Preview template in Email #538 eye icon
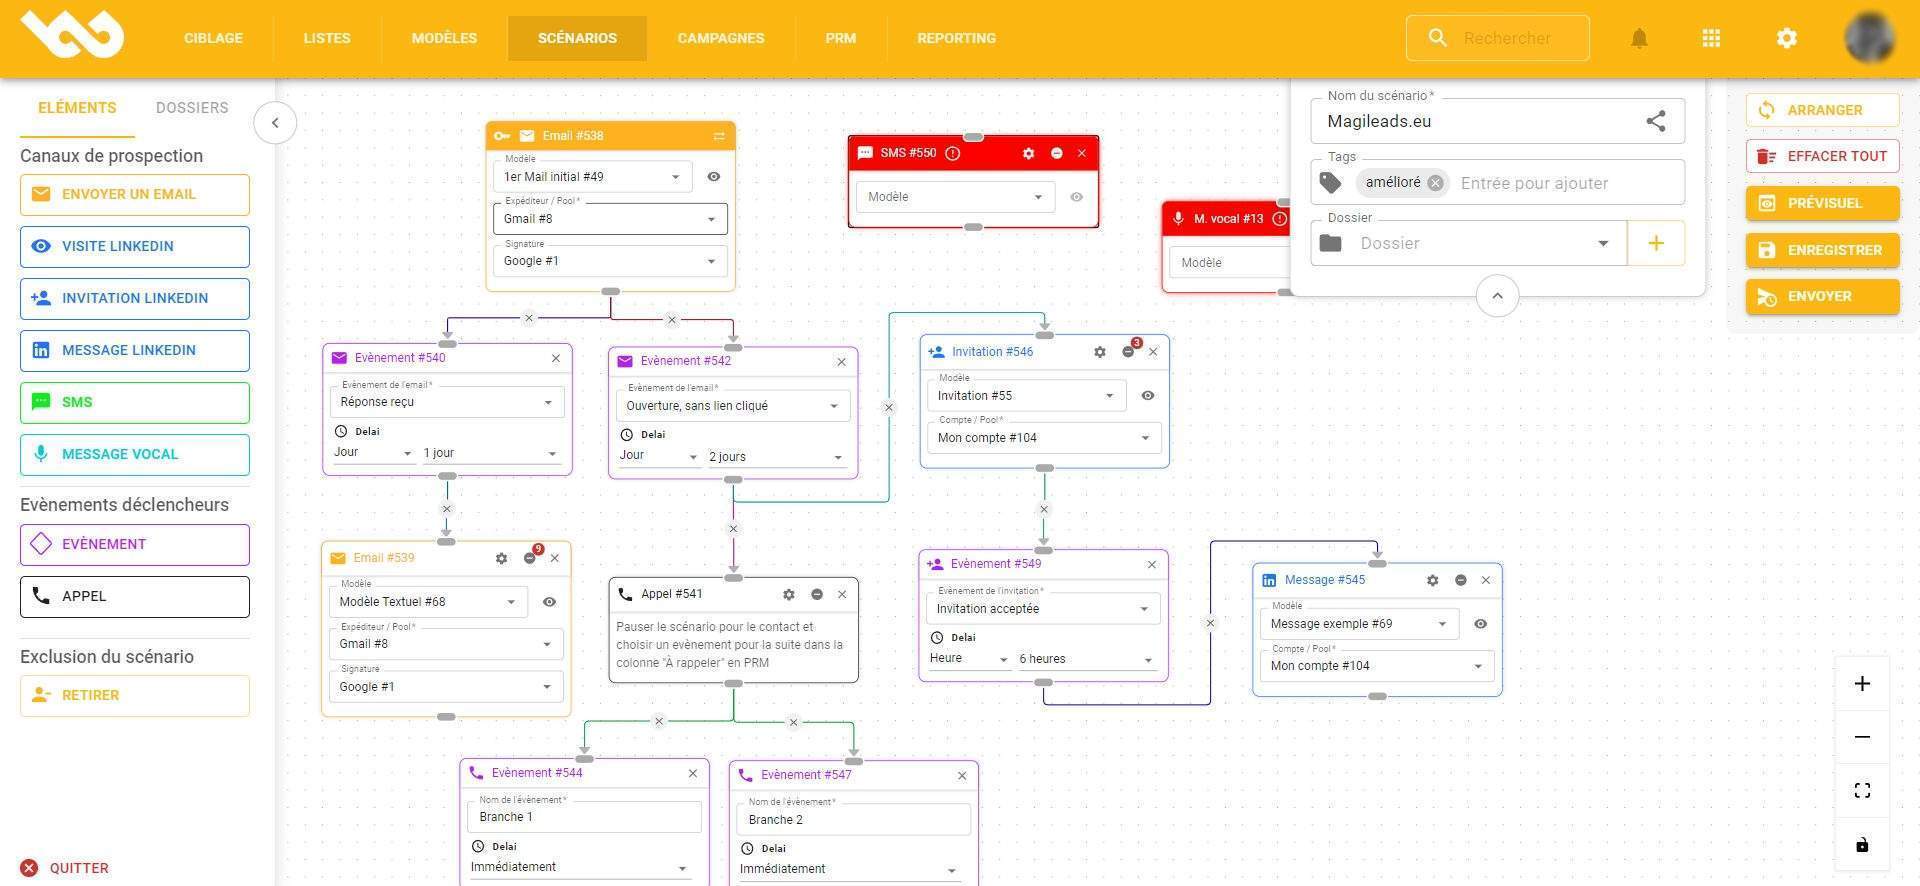The width and height of the screenshot is (1920, 886). coord(714,177)
